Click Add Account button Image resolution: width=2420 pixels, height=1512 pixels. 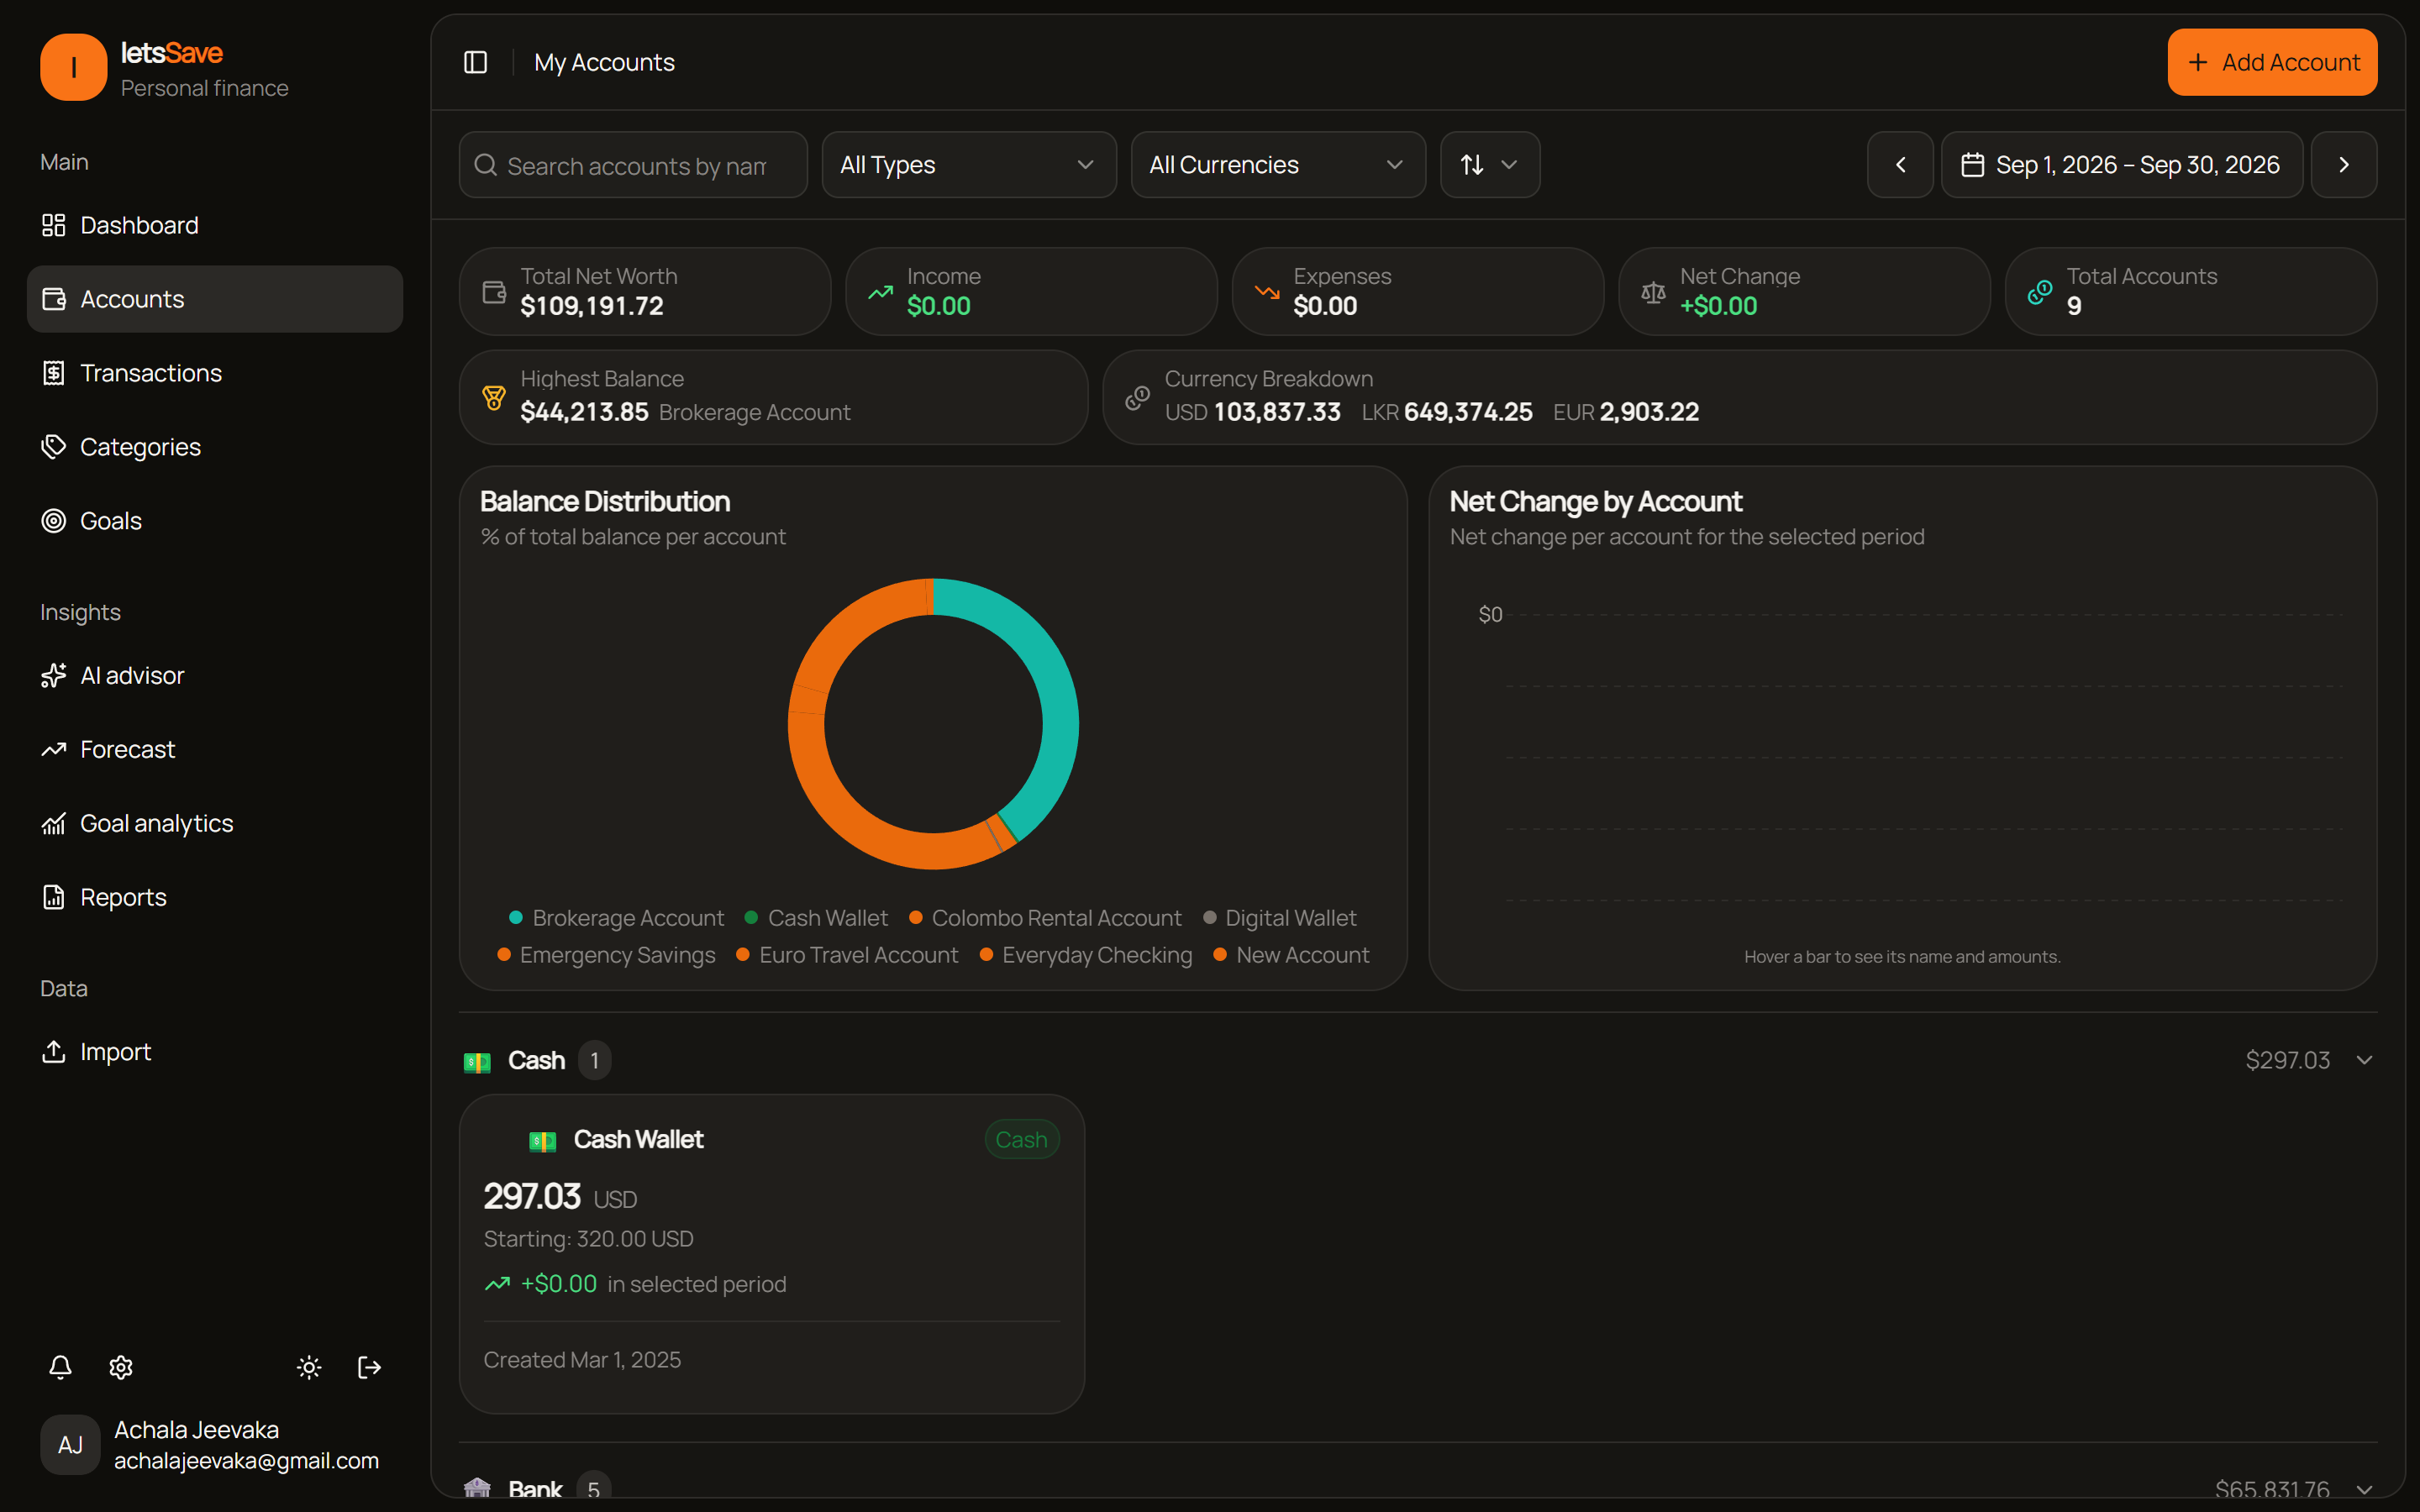pos(2272,62)
